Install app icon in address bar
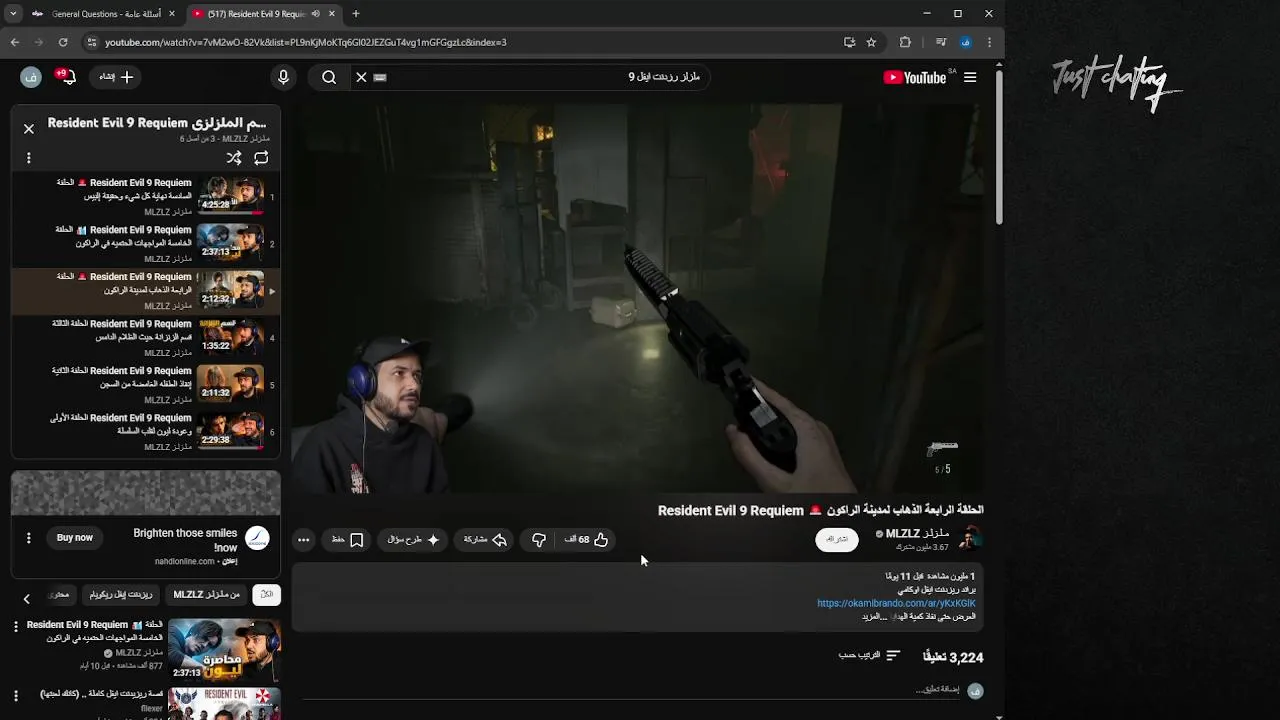The width and height of the screenshot is (1280, 720). 849,42
